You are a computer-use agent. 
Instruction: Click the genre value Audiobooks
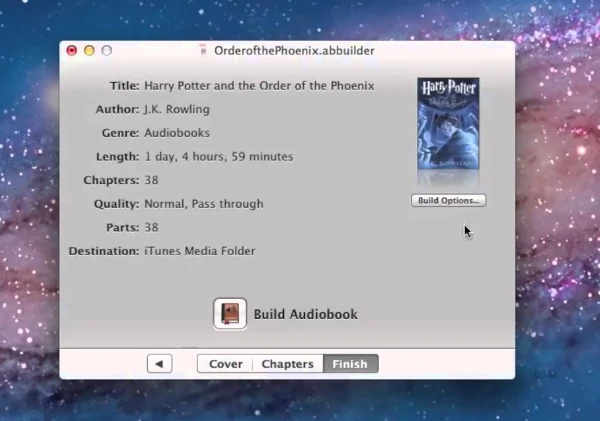click(177, 133)
